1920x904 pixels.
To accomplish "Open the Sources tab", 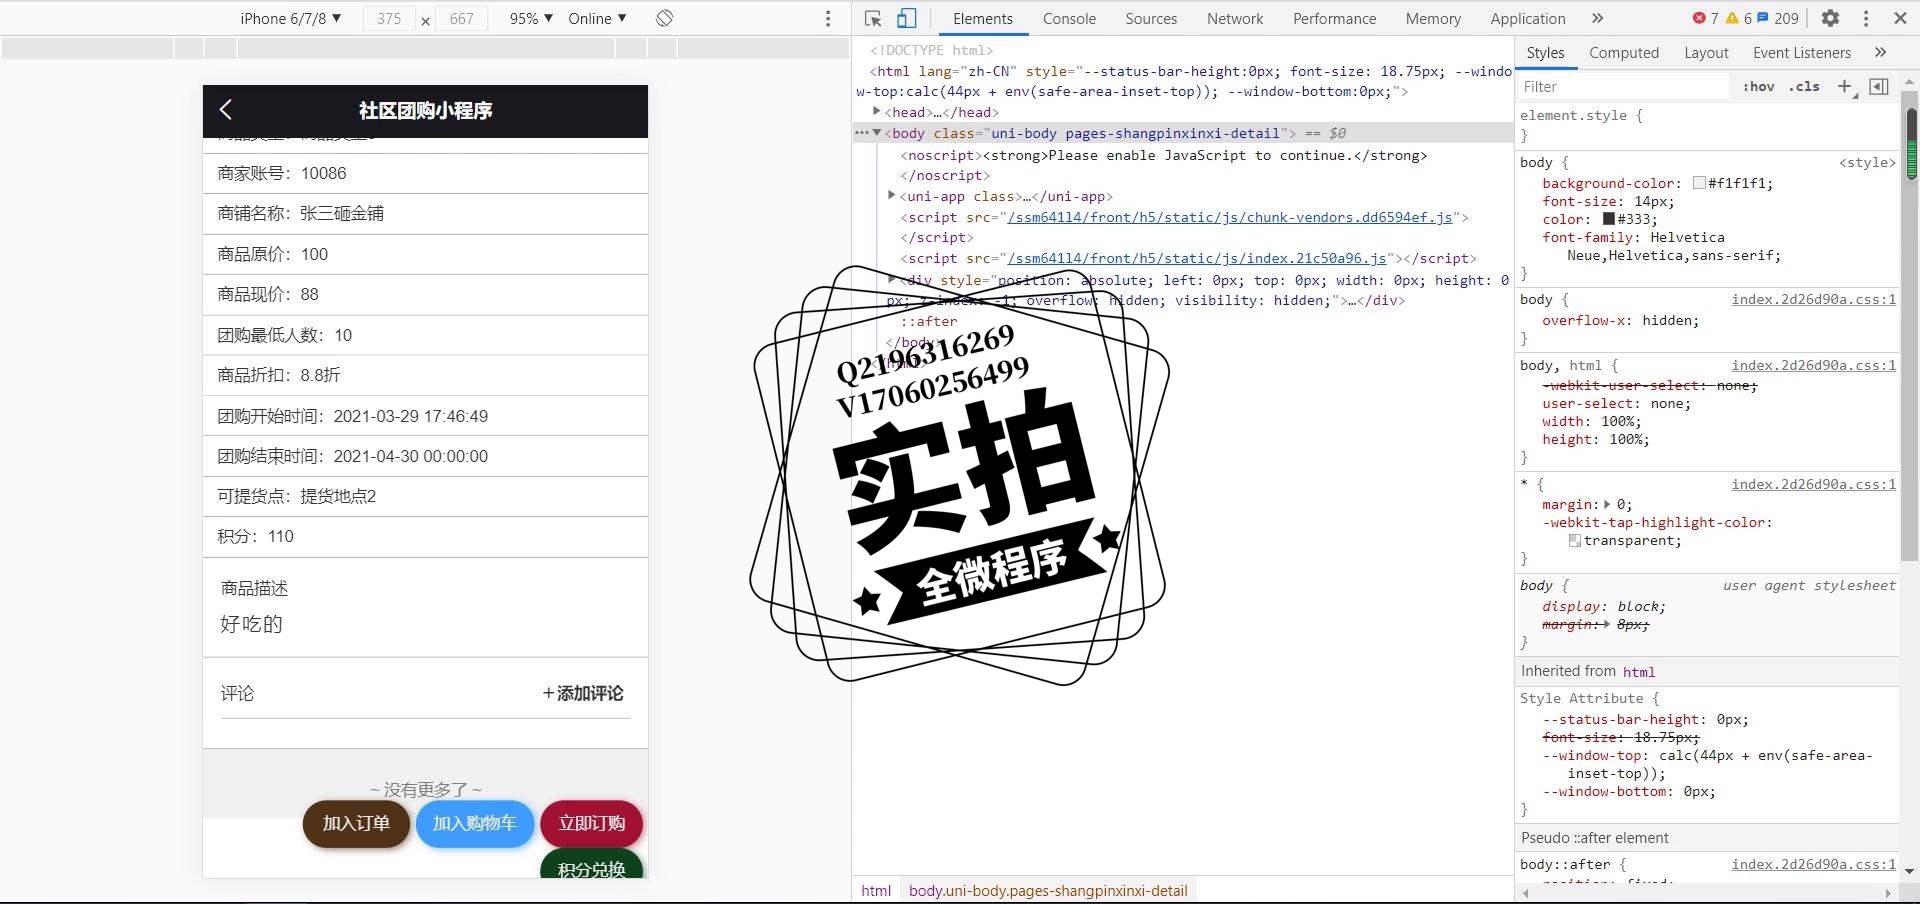I will [1151, 18].
